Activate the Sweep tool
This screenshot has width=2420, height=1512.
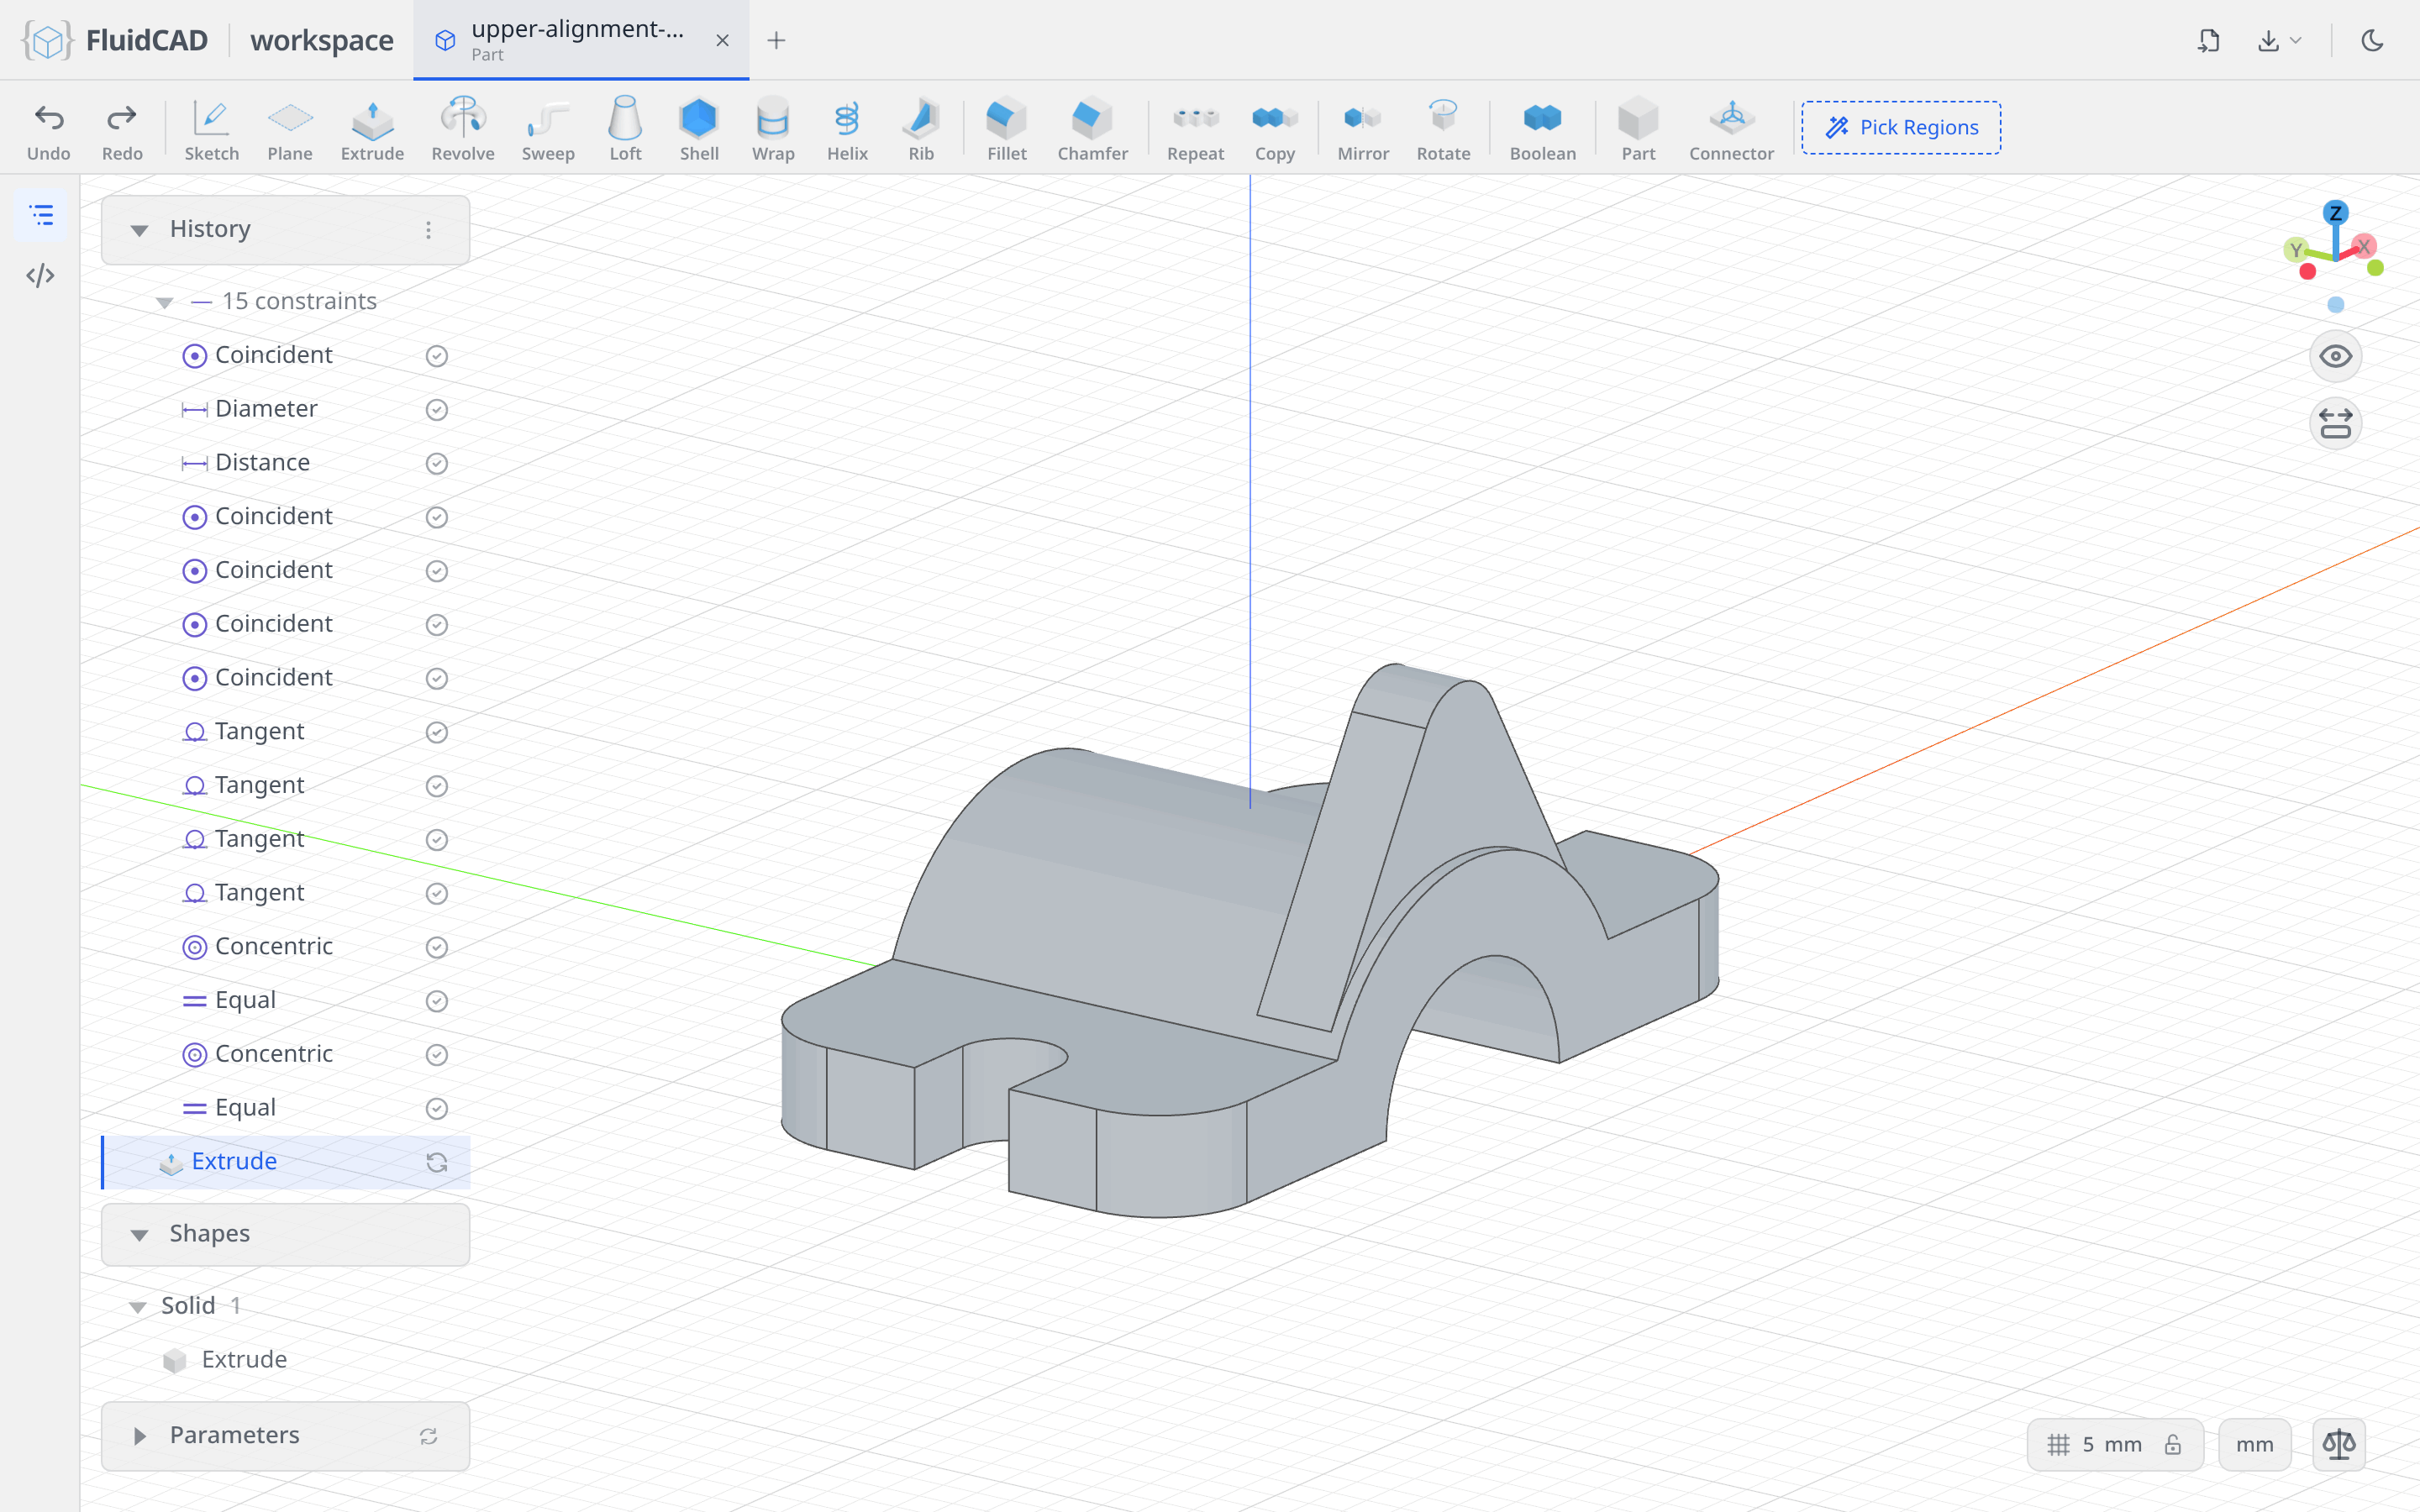pos(548,130)
